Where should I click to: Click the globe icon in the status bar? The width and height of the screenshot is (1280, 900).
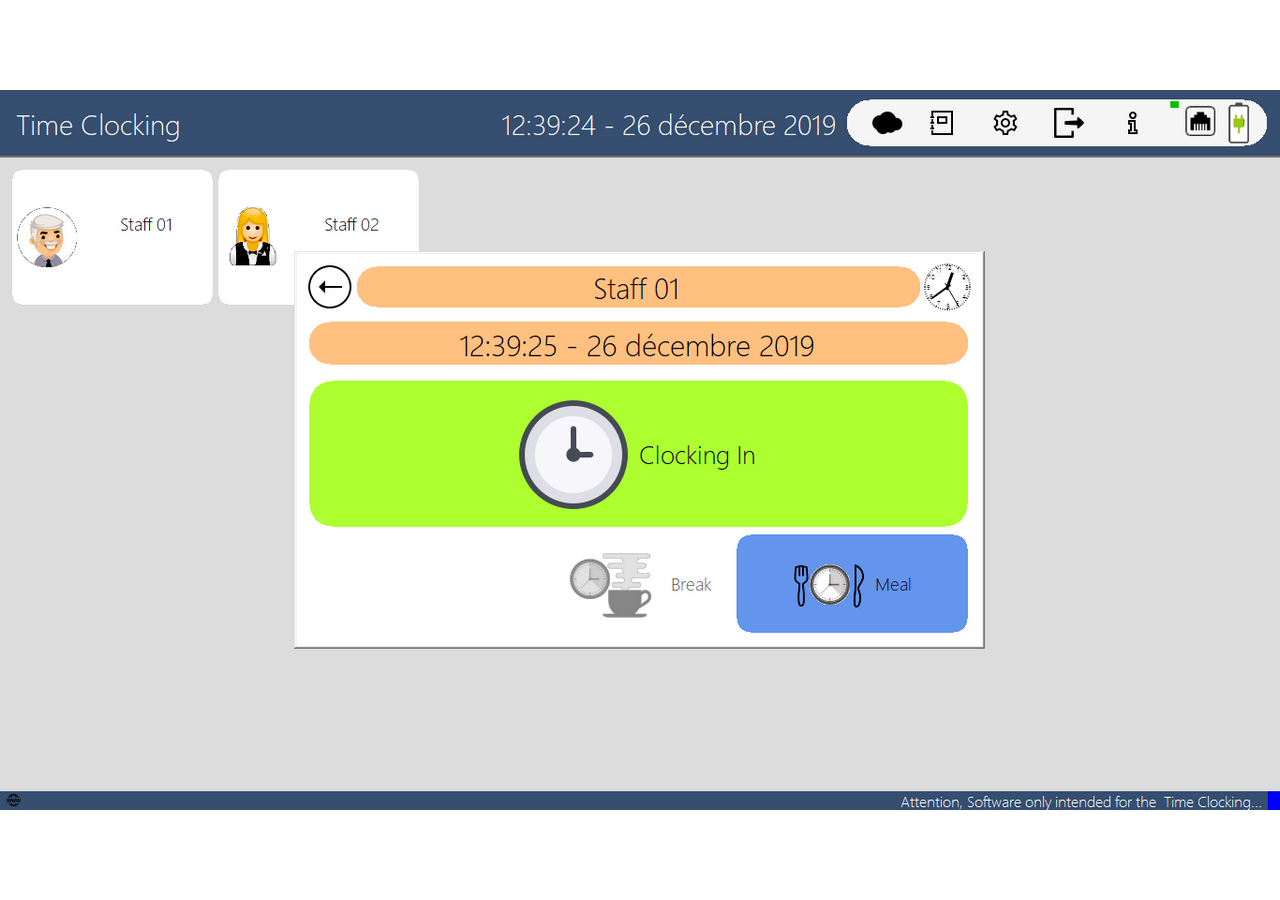coord(14,800)
